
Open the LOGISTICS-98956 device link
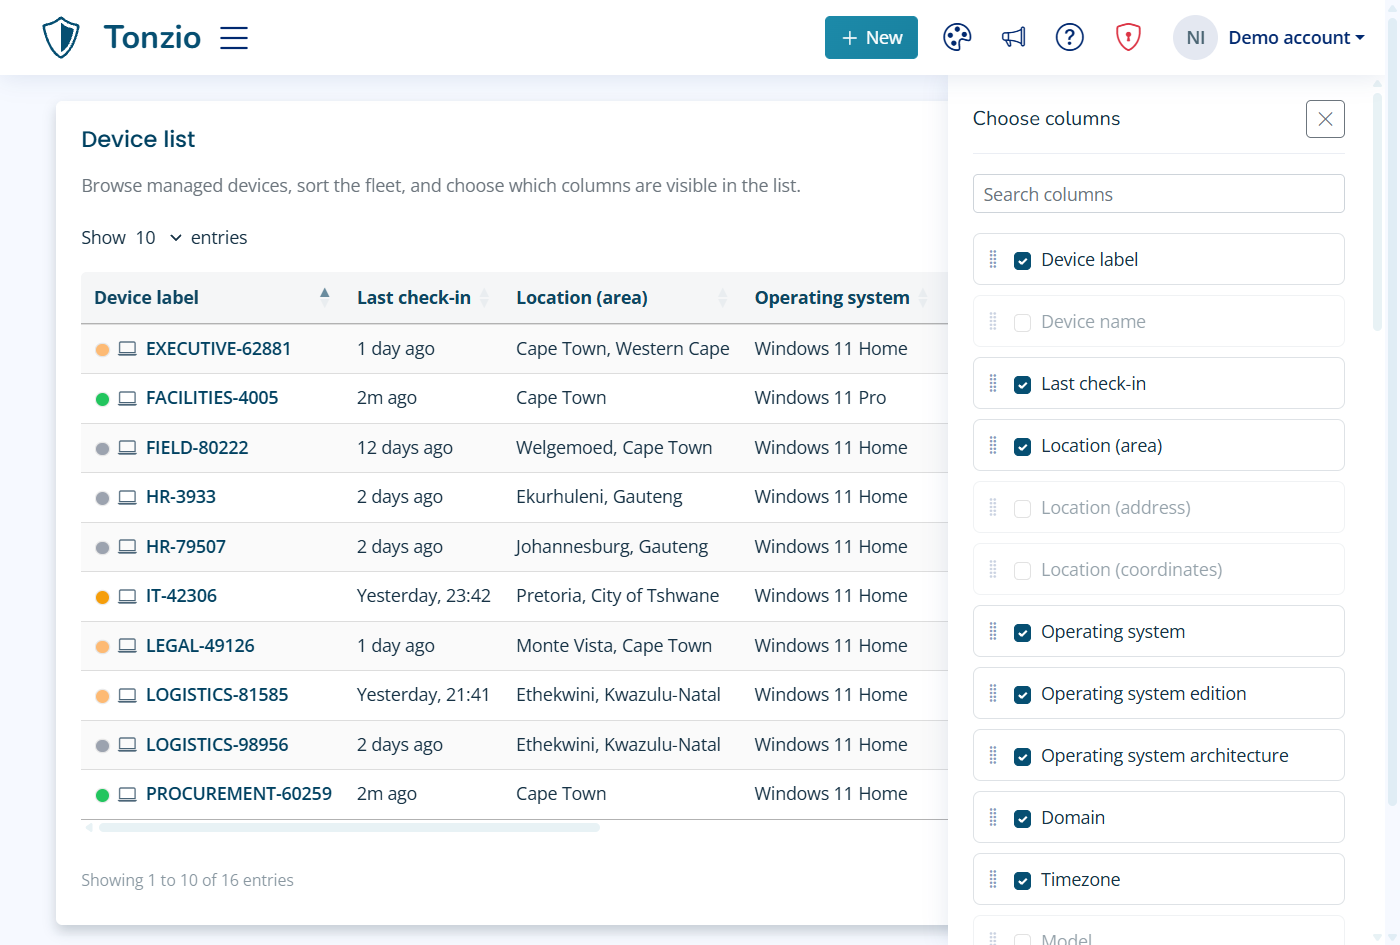[x=217, y=745]
